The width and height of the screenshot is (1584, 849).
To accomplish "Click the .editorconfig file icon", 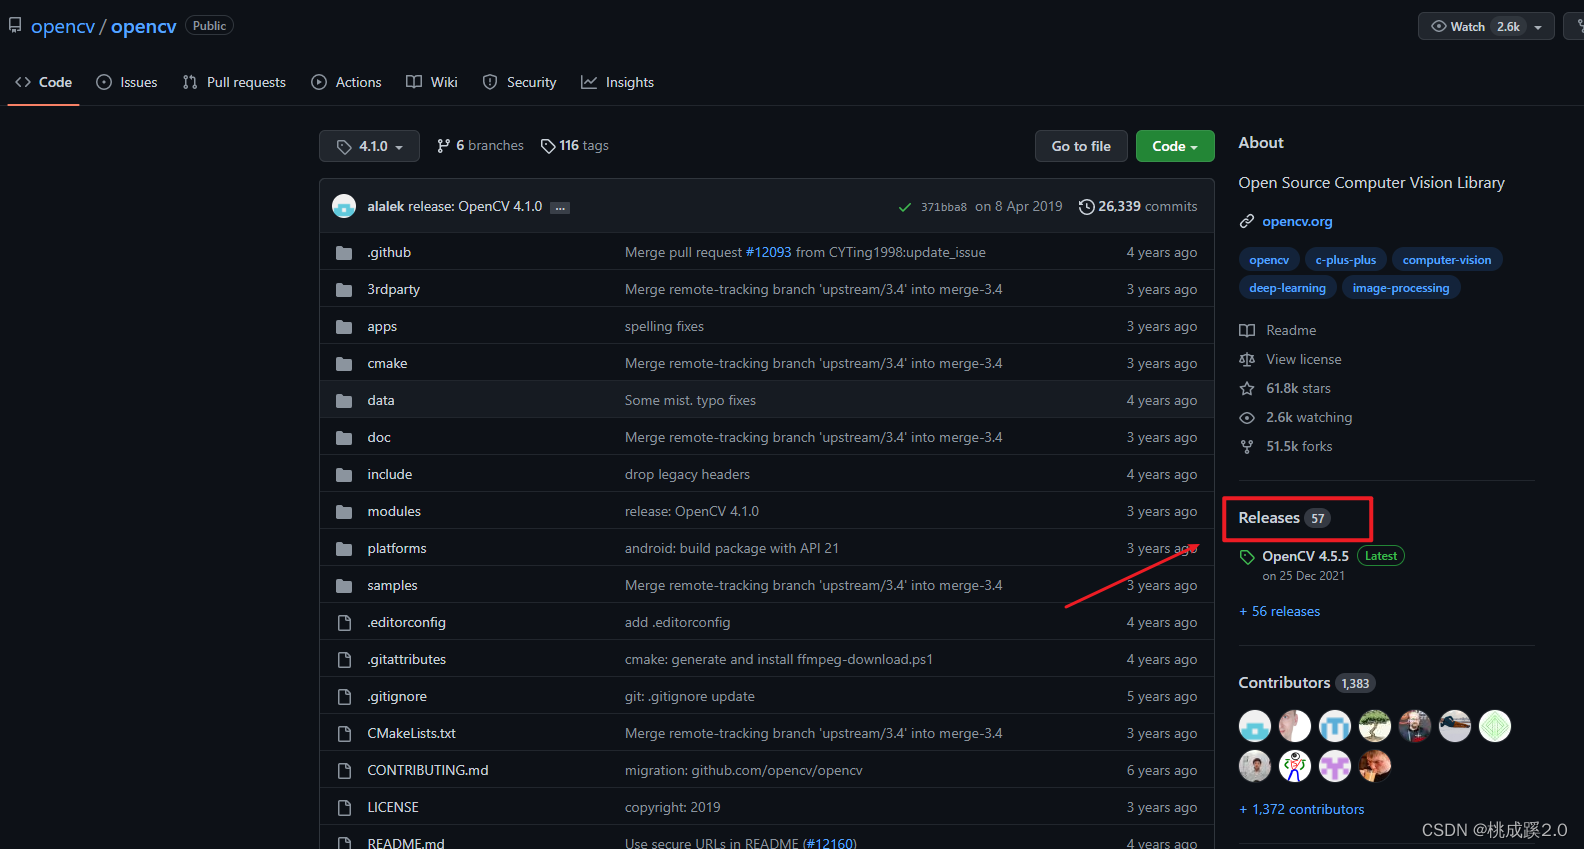I will (x=344, y=623).
